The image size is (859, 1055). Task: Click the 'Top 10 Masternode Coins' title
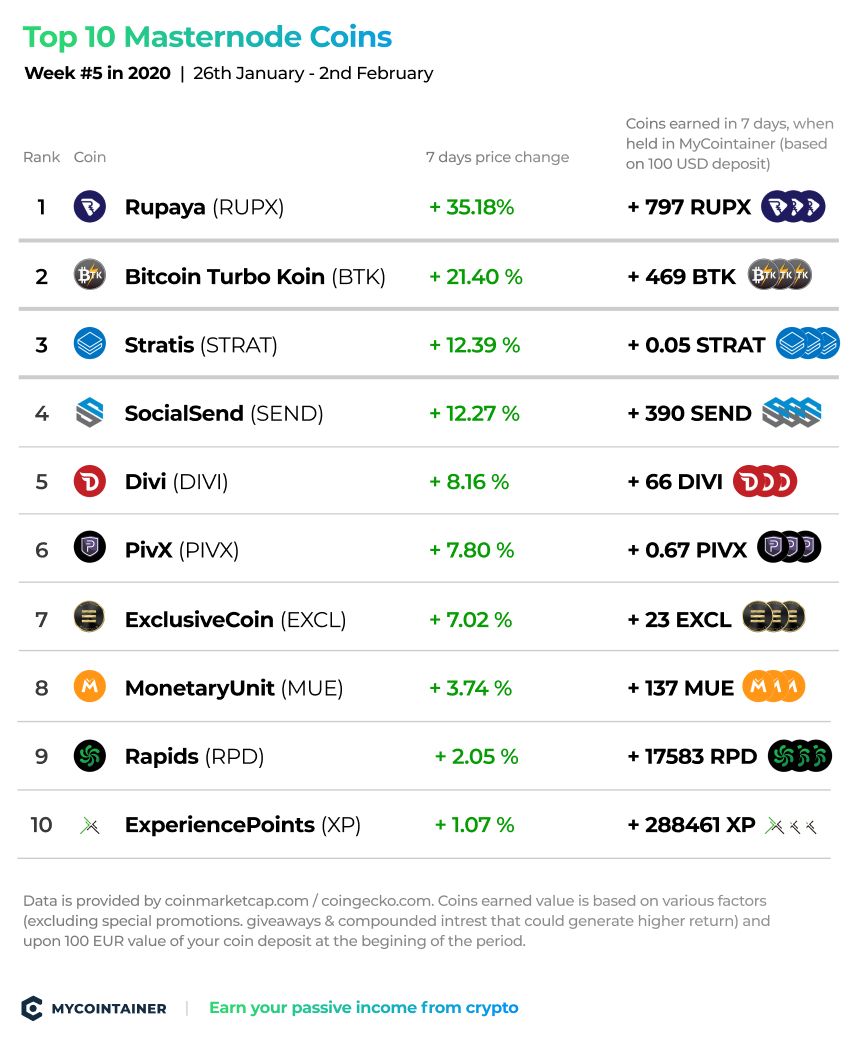pos(207,38)
